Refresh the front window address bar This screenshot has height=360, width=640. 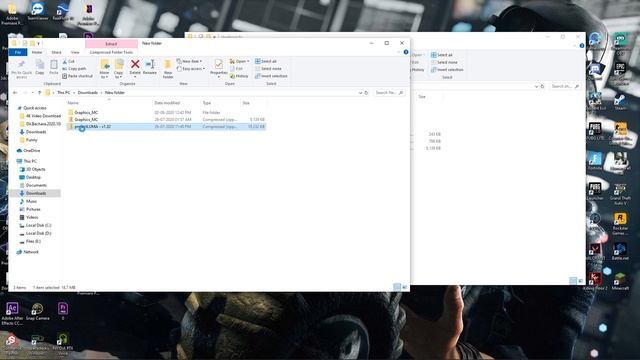coord(366,93)
